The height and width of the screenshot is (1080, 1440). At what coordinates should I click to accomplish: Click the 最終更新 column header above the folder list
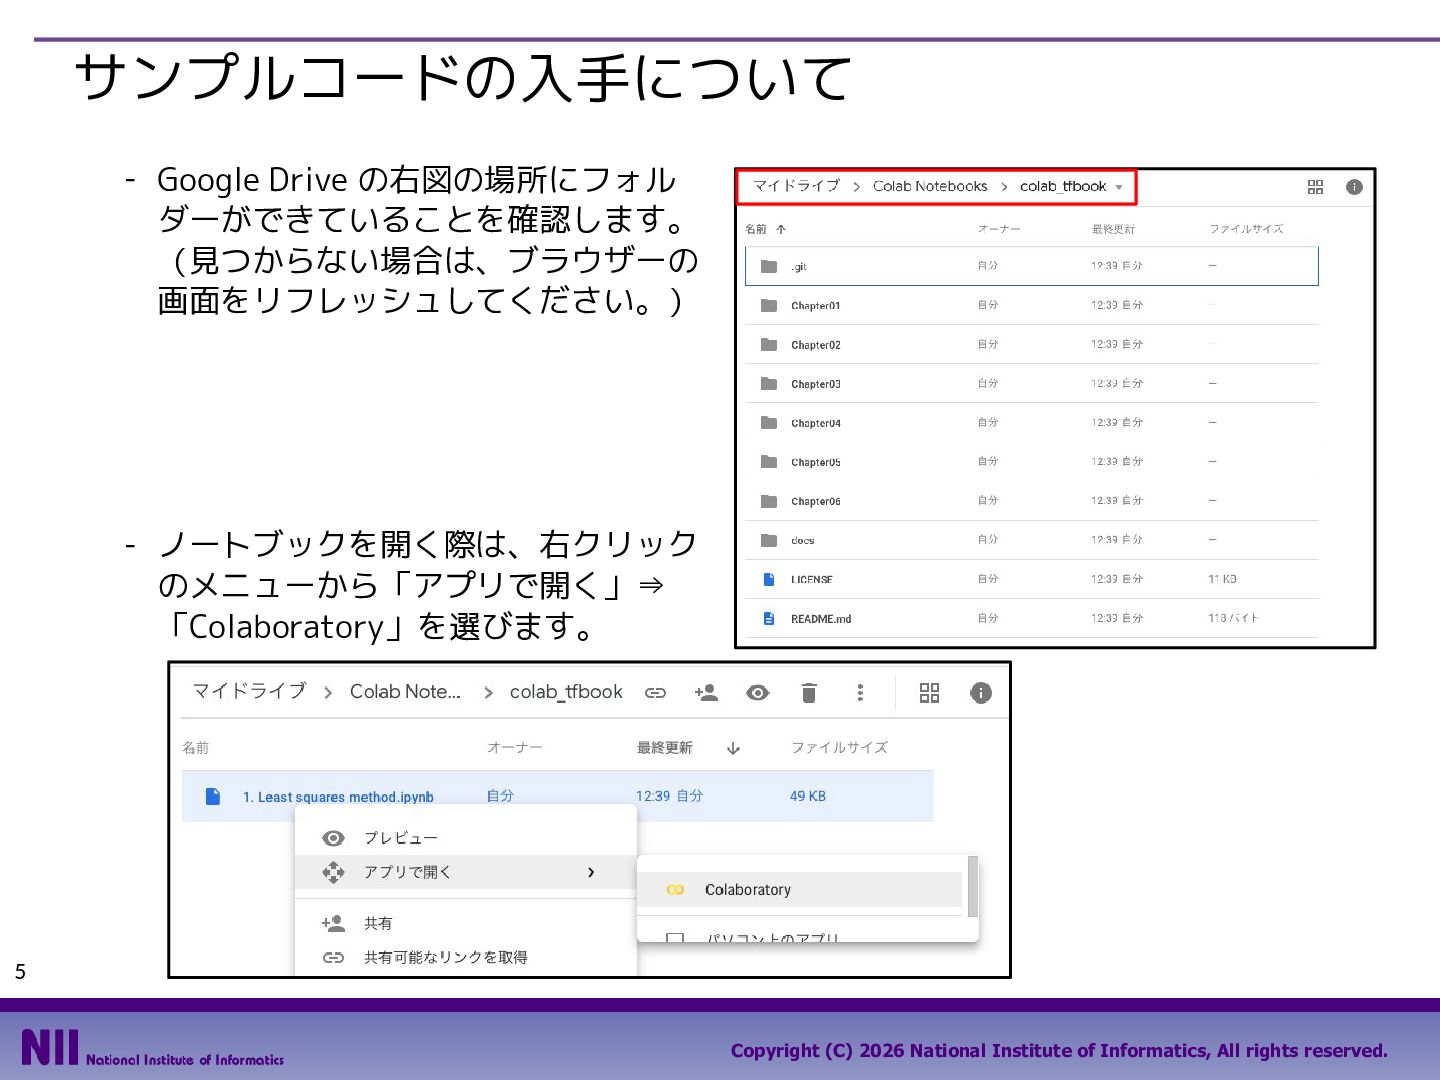tap(1113, 229)
